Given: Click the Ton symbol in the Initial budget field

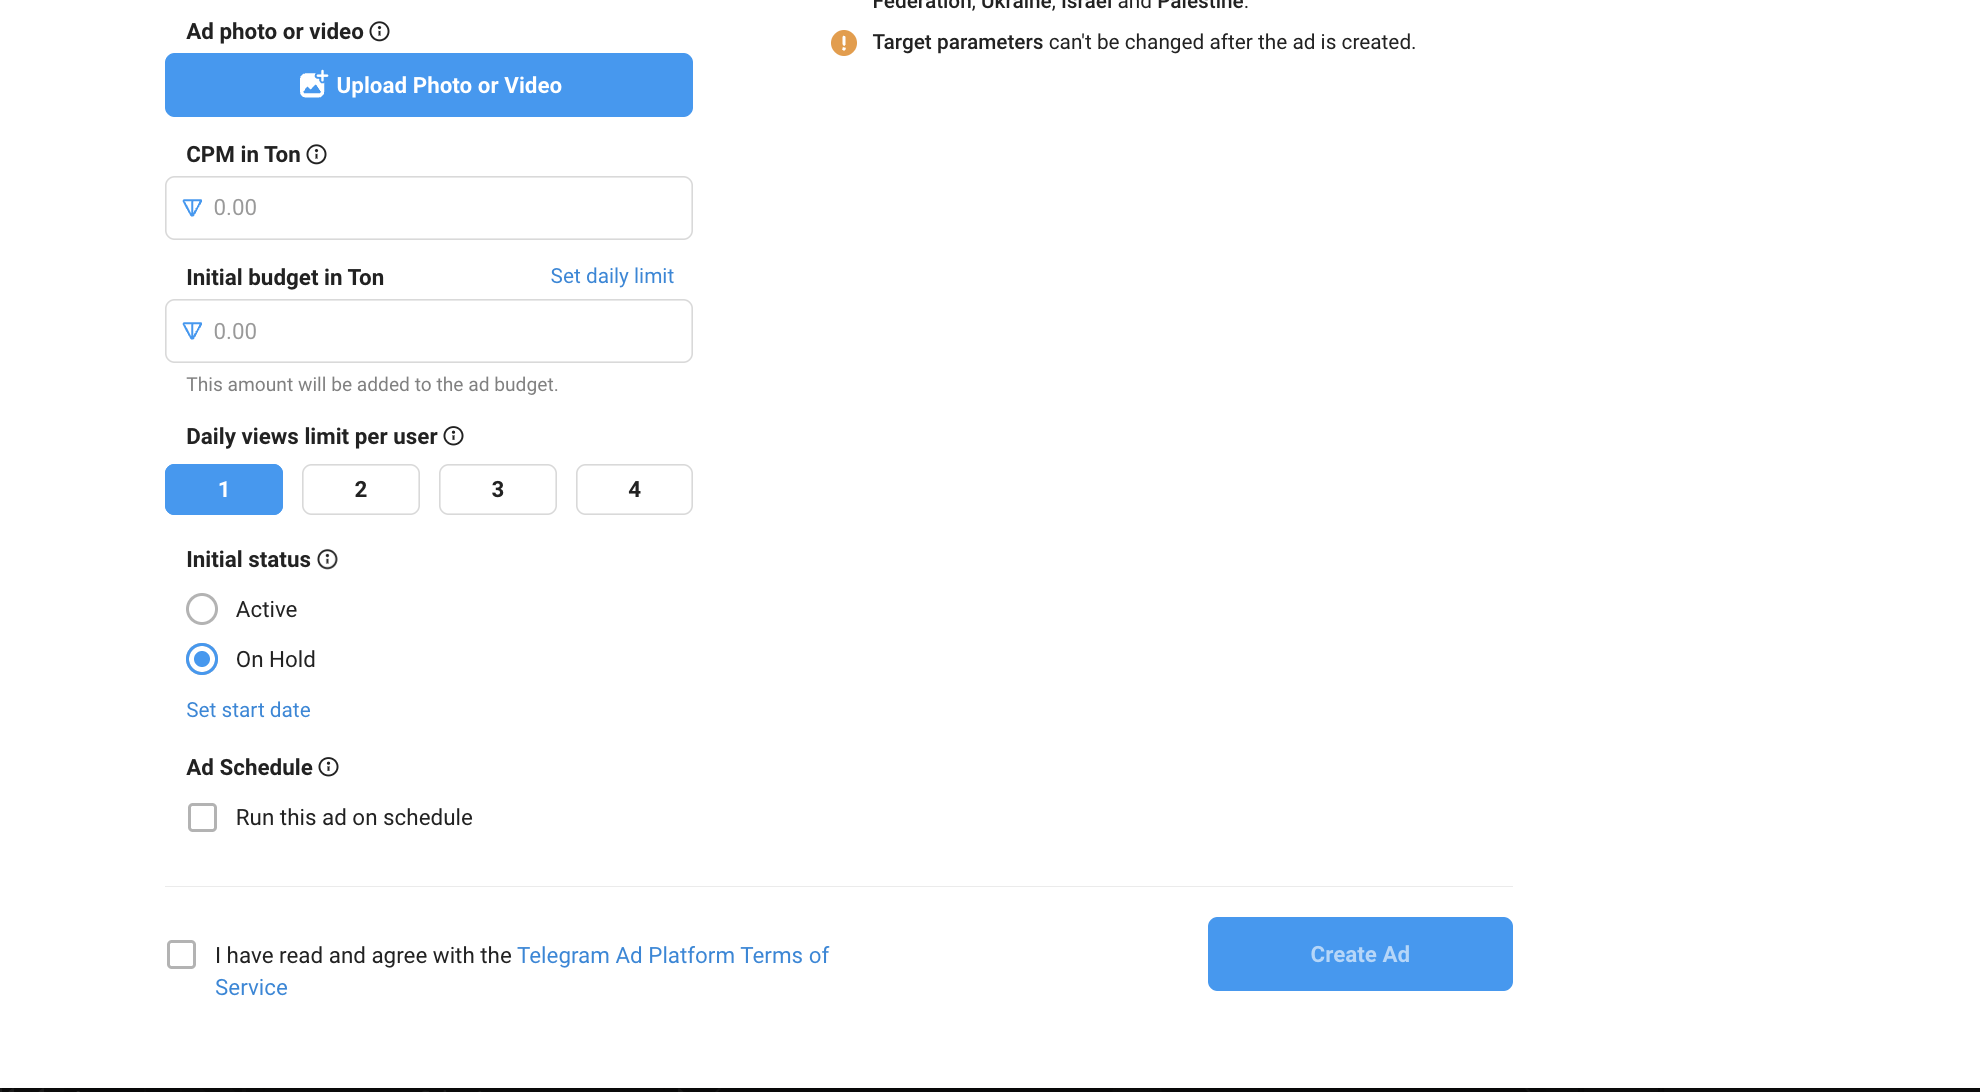Looking at the screenshot, I should pyautogui.click(x=193, y=331).
